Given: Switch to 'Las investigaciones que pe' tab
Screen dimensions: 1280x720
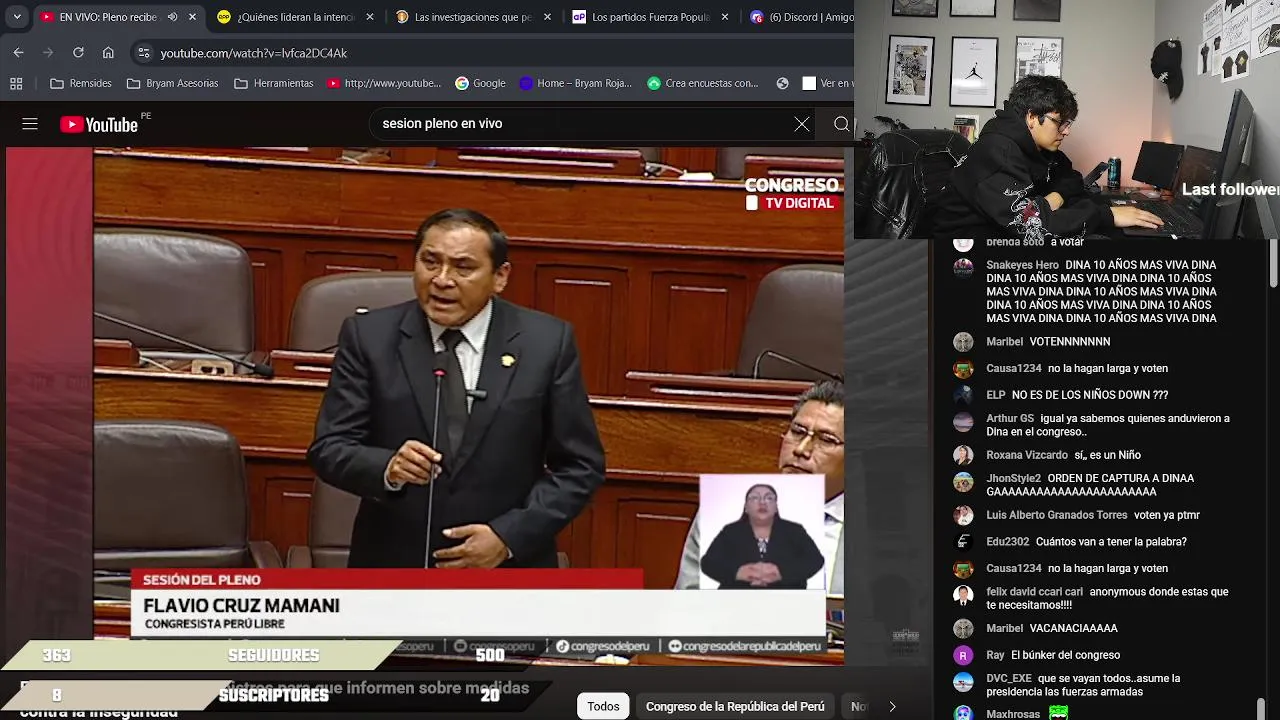Looking at the screenshot, I should point(472,17).
